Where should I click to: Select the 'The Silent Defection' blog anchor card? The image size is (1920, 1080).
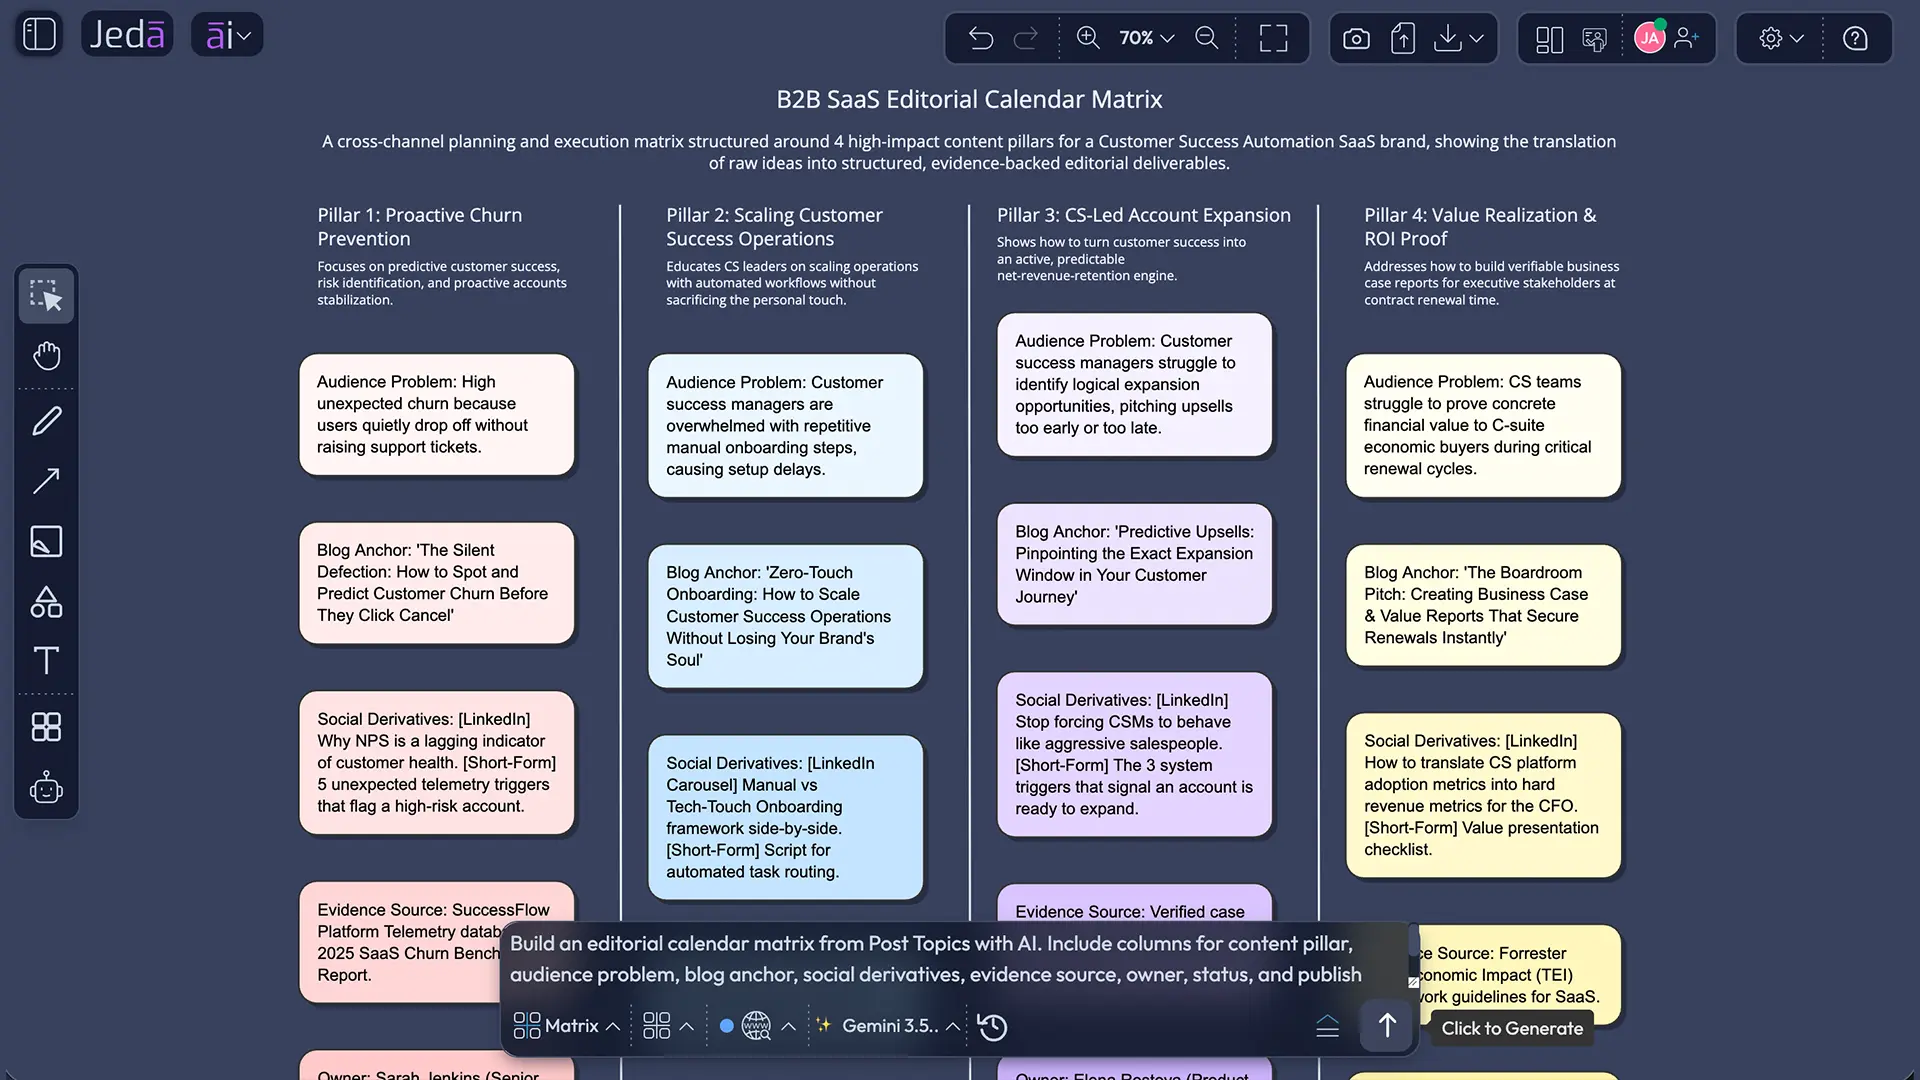point(437,583)
